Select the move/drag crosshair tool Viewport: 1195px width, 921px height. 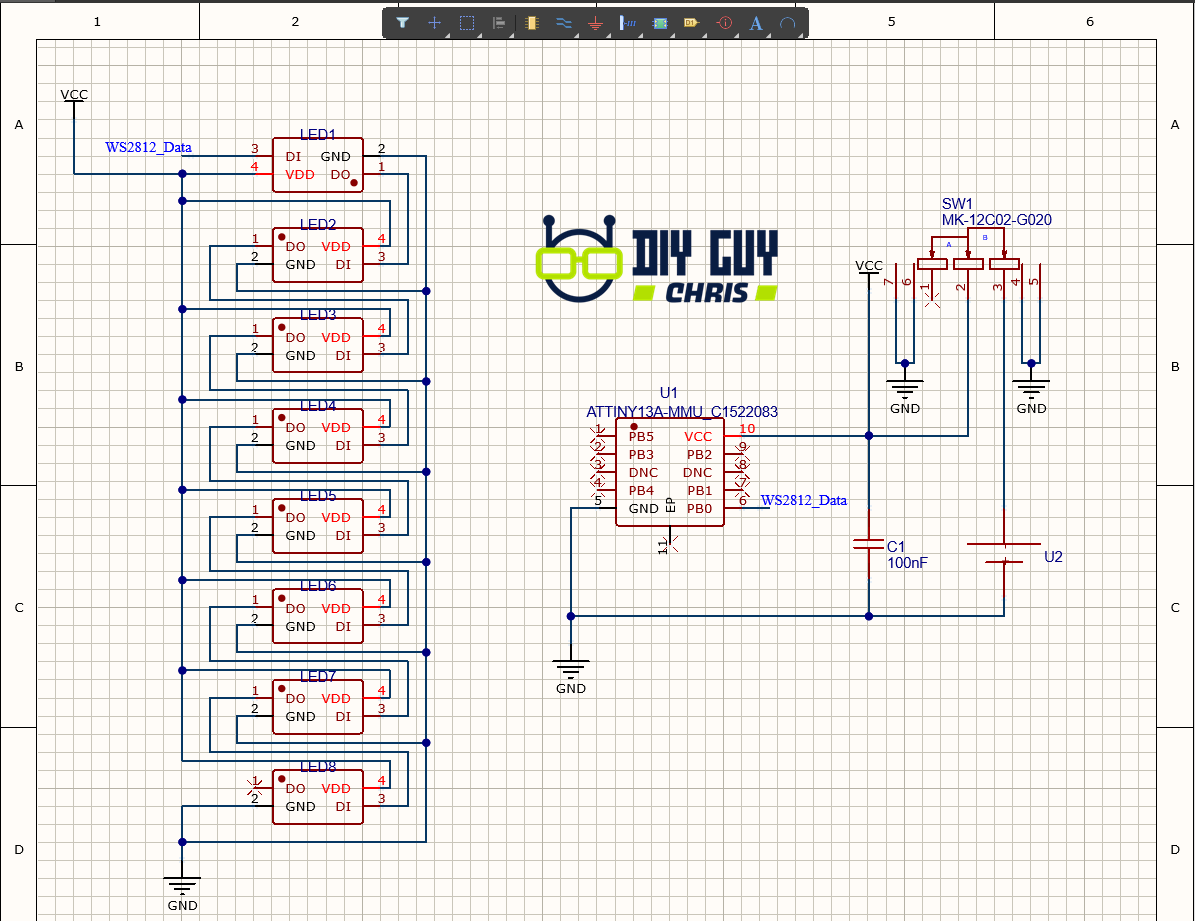coord(434,23)
